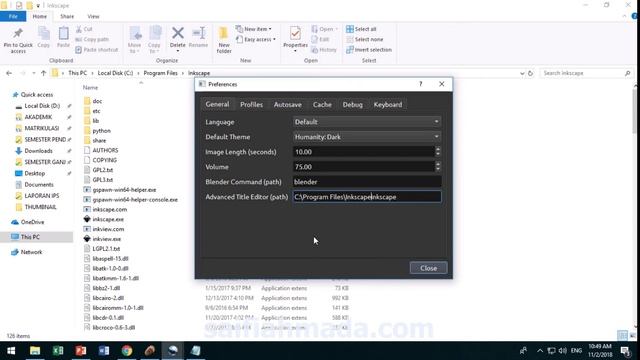This screenshot has height=360, width=640.
Task: Click the Blender Command path field
Action: [367, 182]
